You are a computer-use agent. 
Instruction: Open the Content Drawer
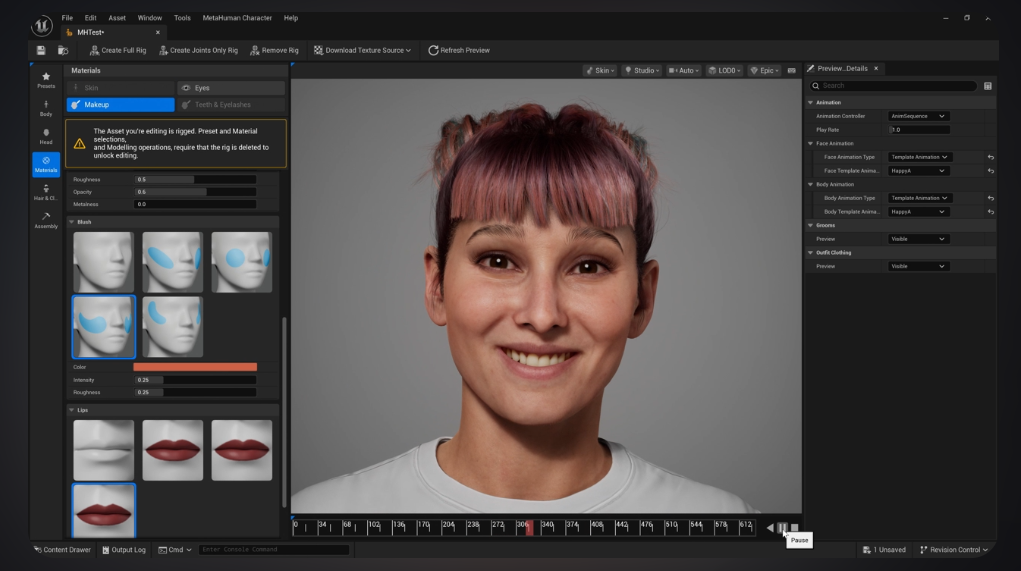62,550
